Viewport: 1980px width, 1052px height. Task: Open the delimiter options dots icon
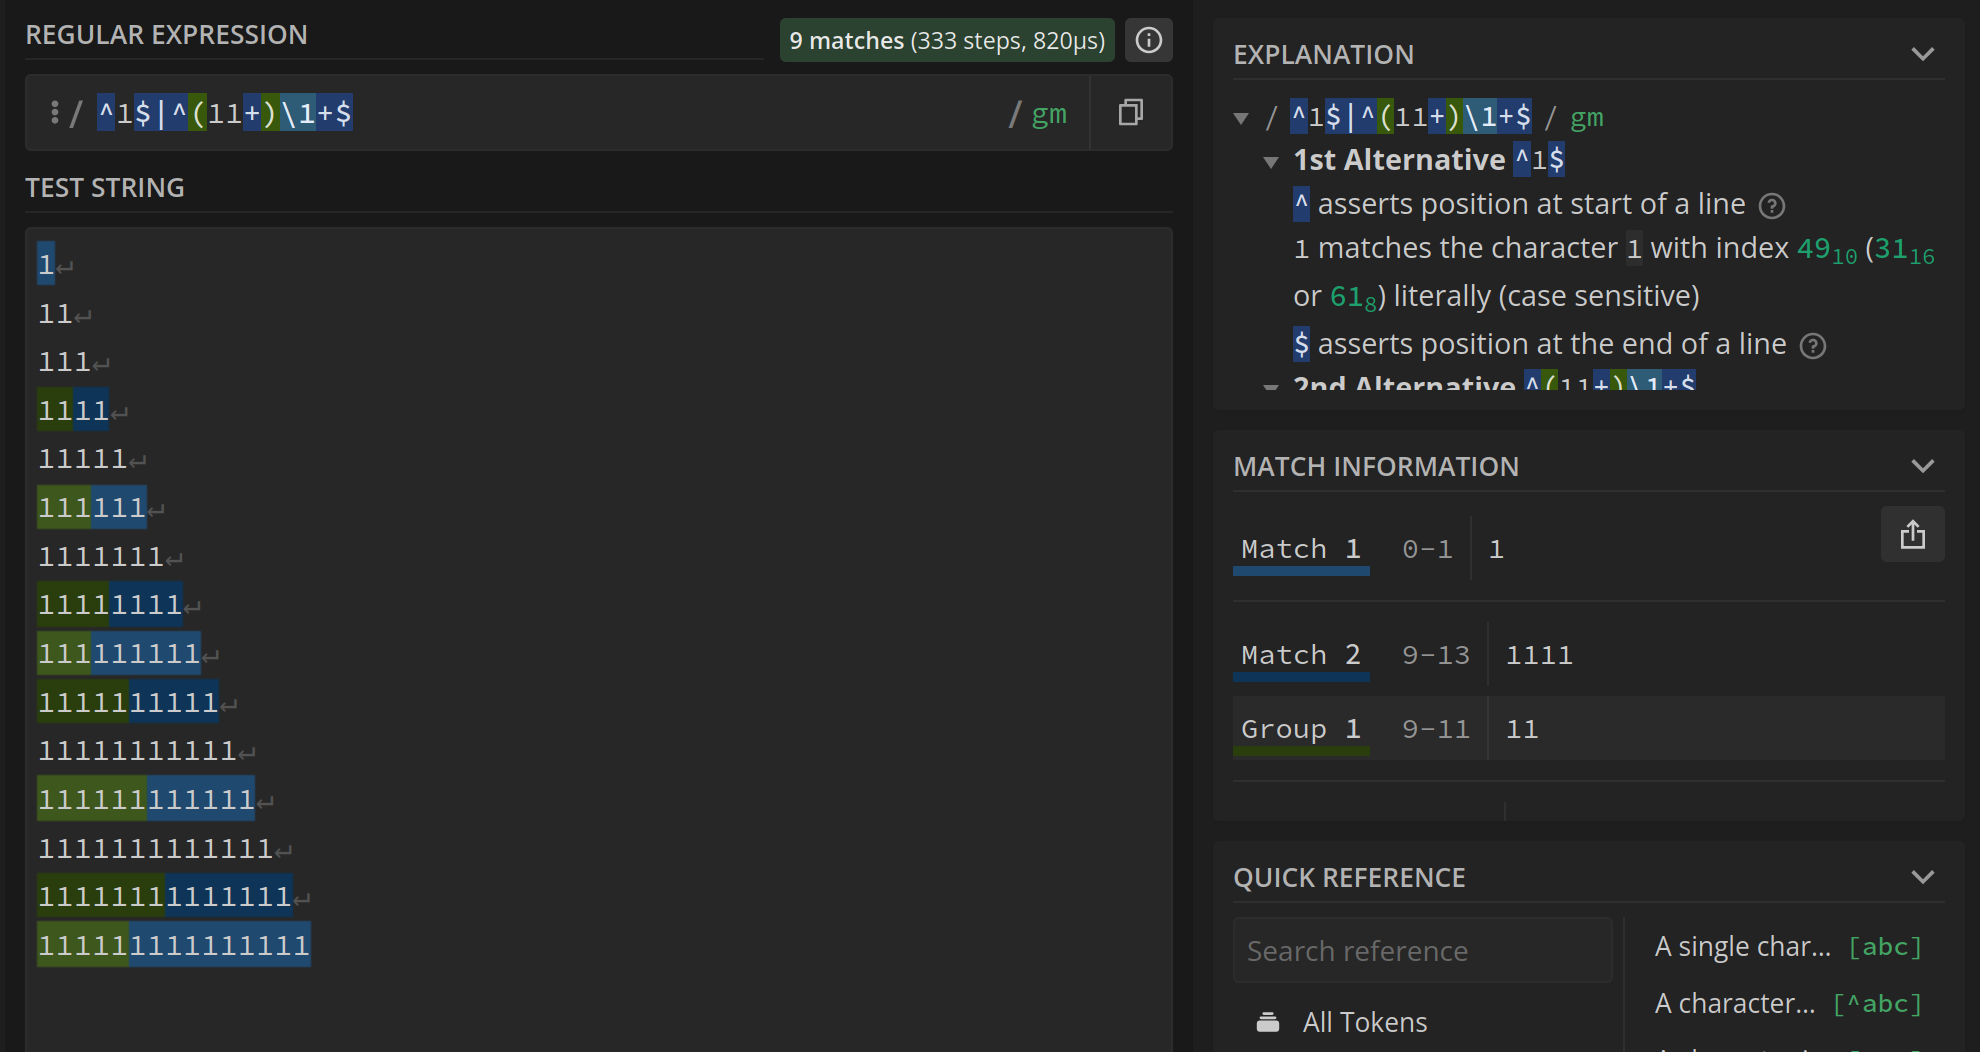[x=54, y=112]
